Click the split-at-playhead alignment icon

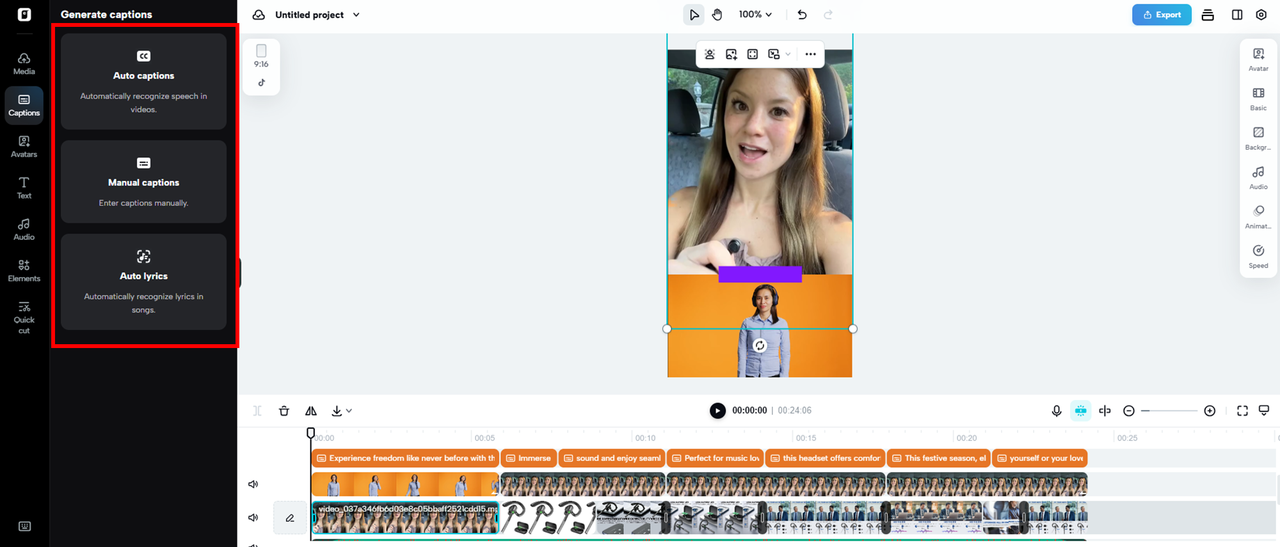pyautogui.click(x=1105, y=411)
